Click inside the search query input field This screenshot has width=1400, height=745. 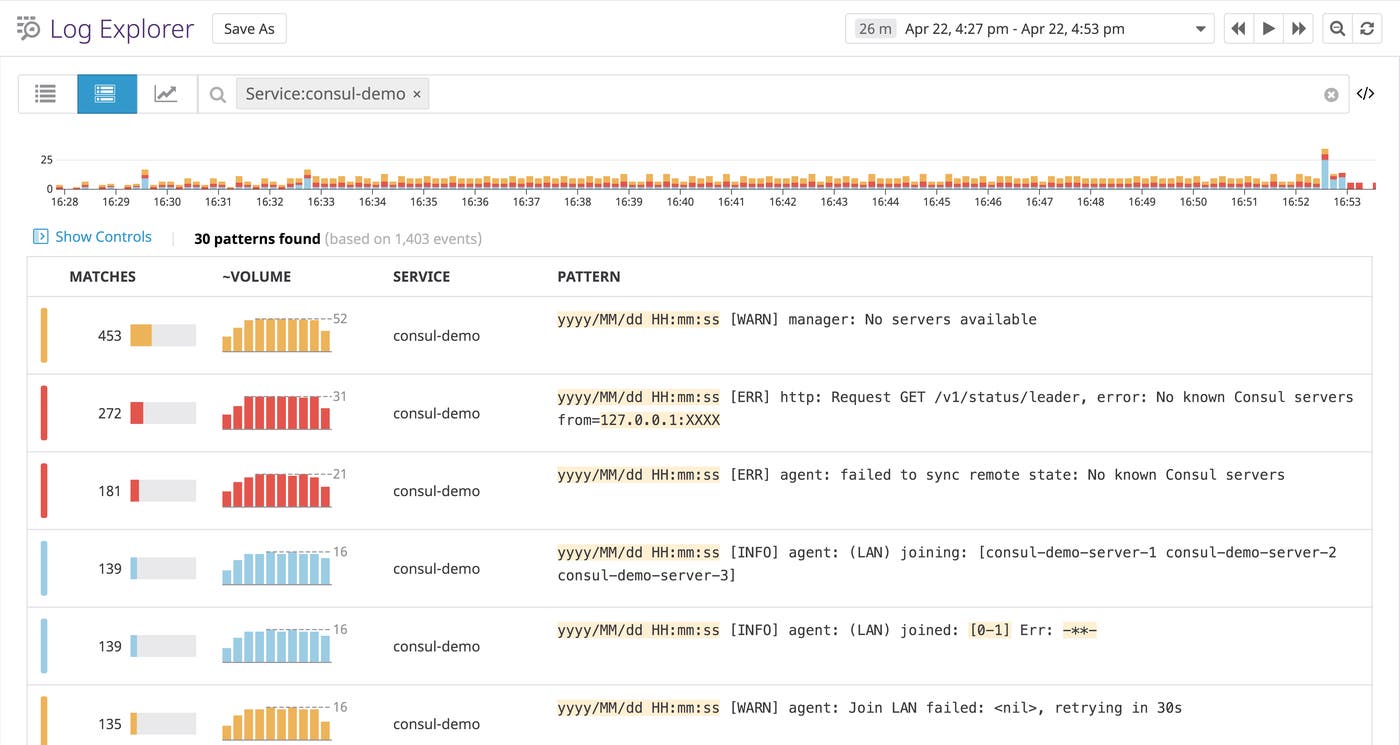click(x=870, y=94)
